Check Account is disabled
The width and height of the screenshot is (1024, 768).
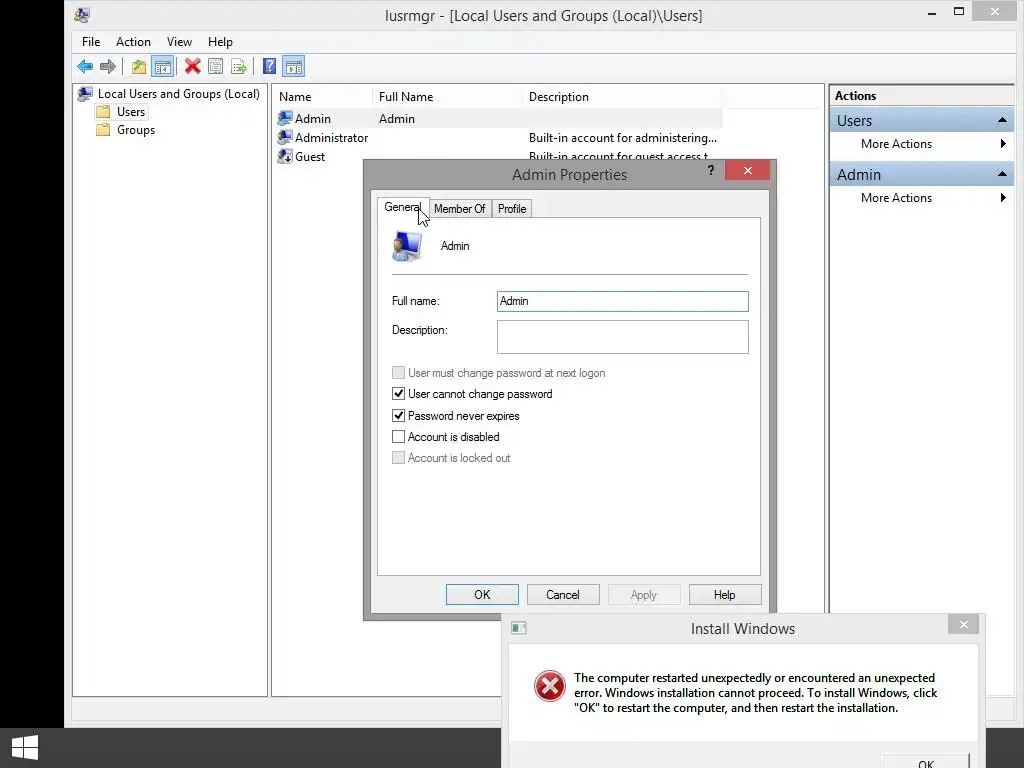coord(398,436)
